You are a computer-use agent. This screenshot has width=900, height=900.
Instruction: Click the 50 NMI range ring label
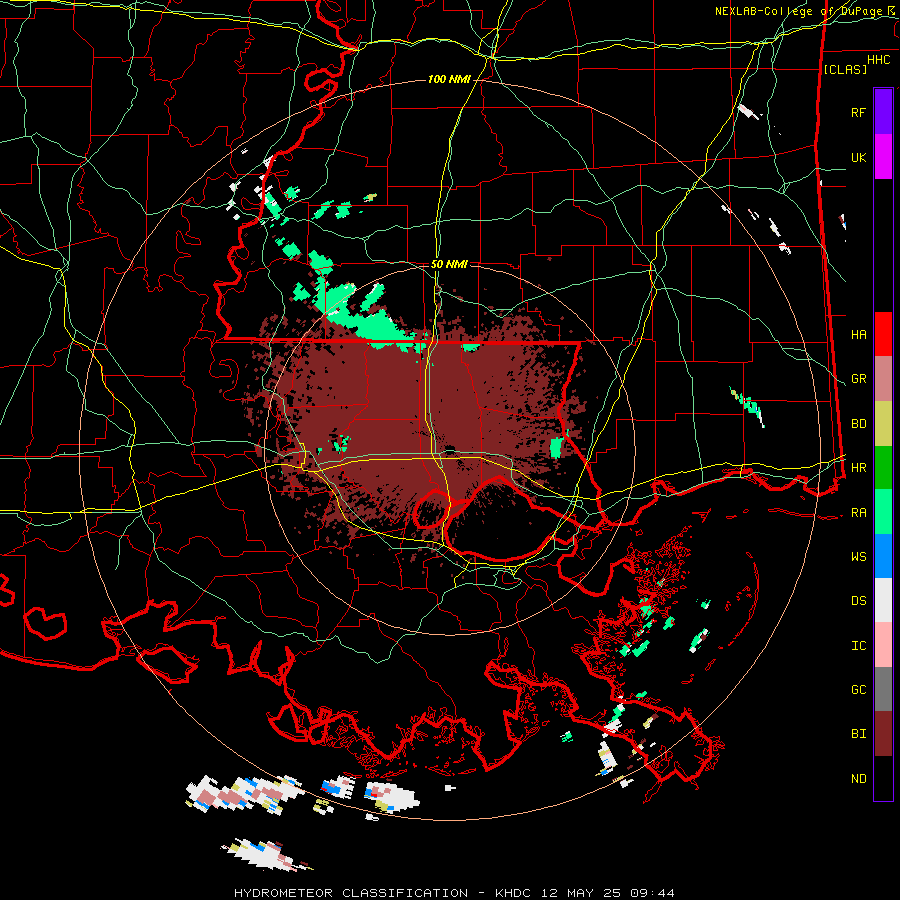(449, 264)
